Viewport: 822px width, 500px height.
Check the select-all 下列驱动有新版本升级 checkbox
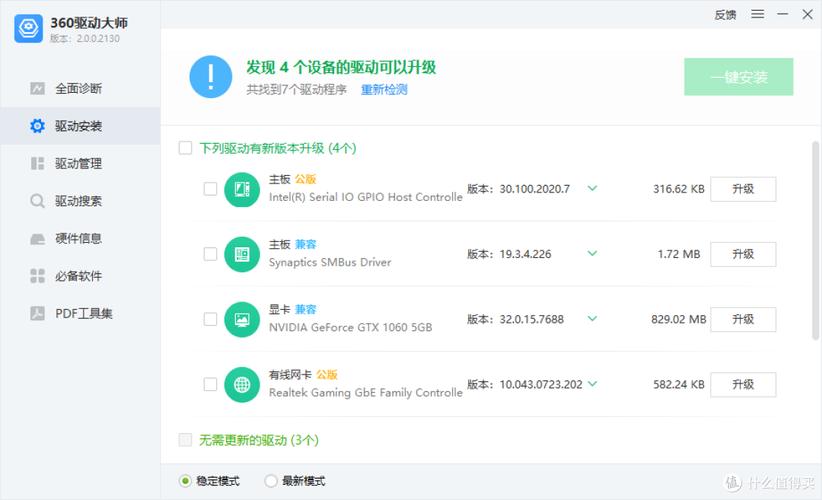tap(185, 148)
